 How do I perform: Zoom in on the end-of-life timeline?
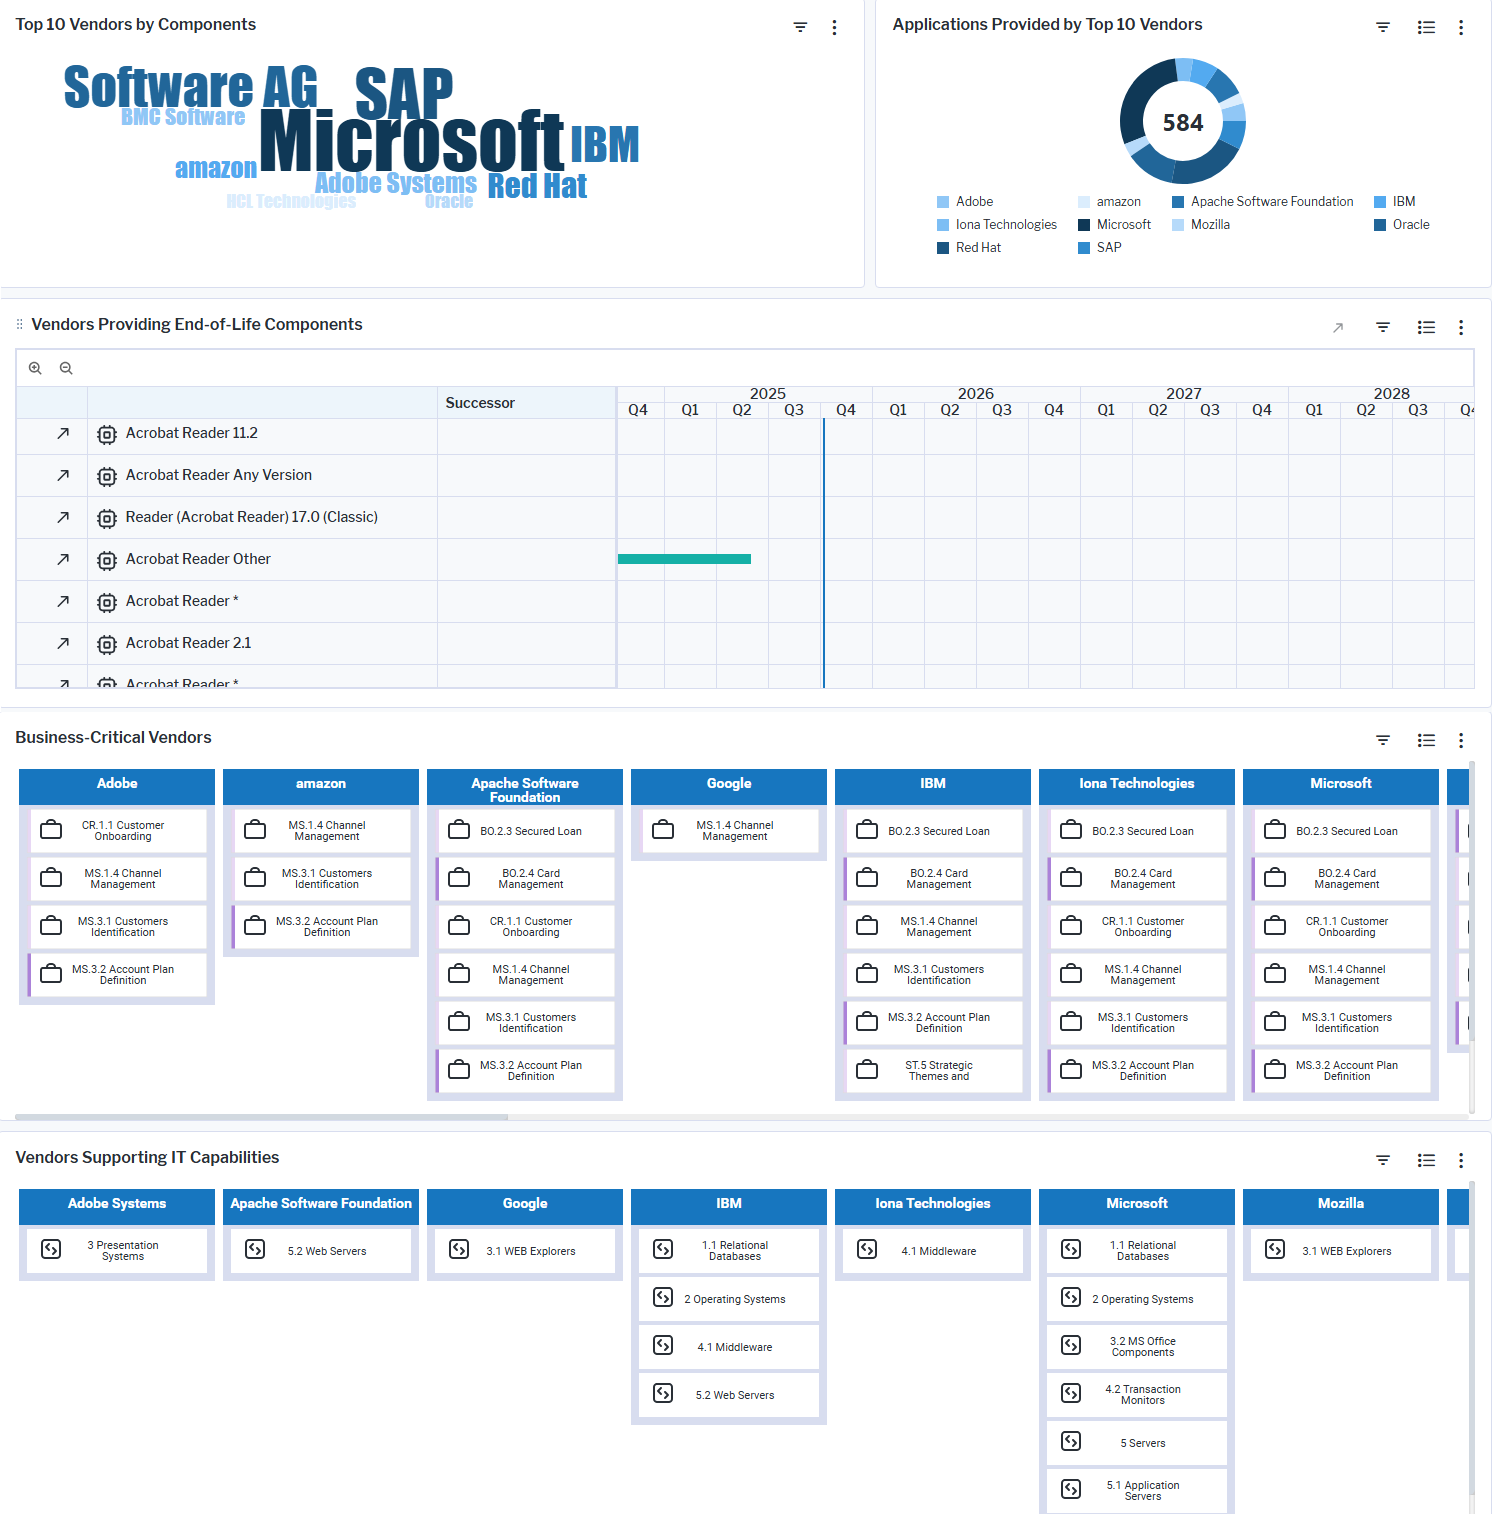point(35,368)
